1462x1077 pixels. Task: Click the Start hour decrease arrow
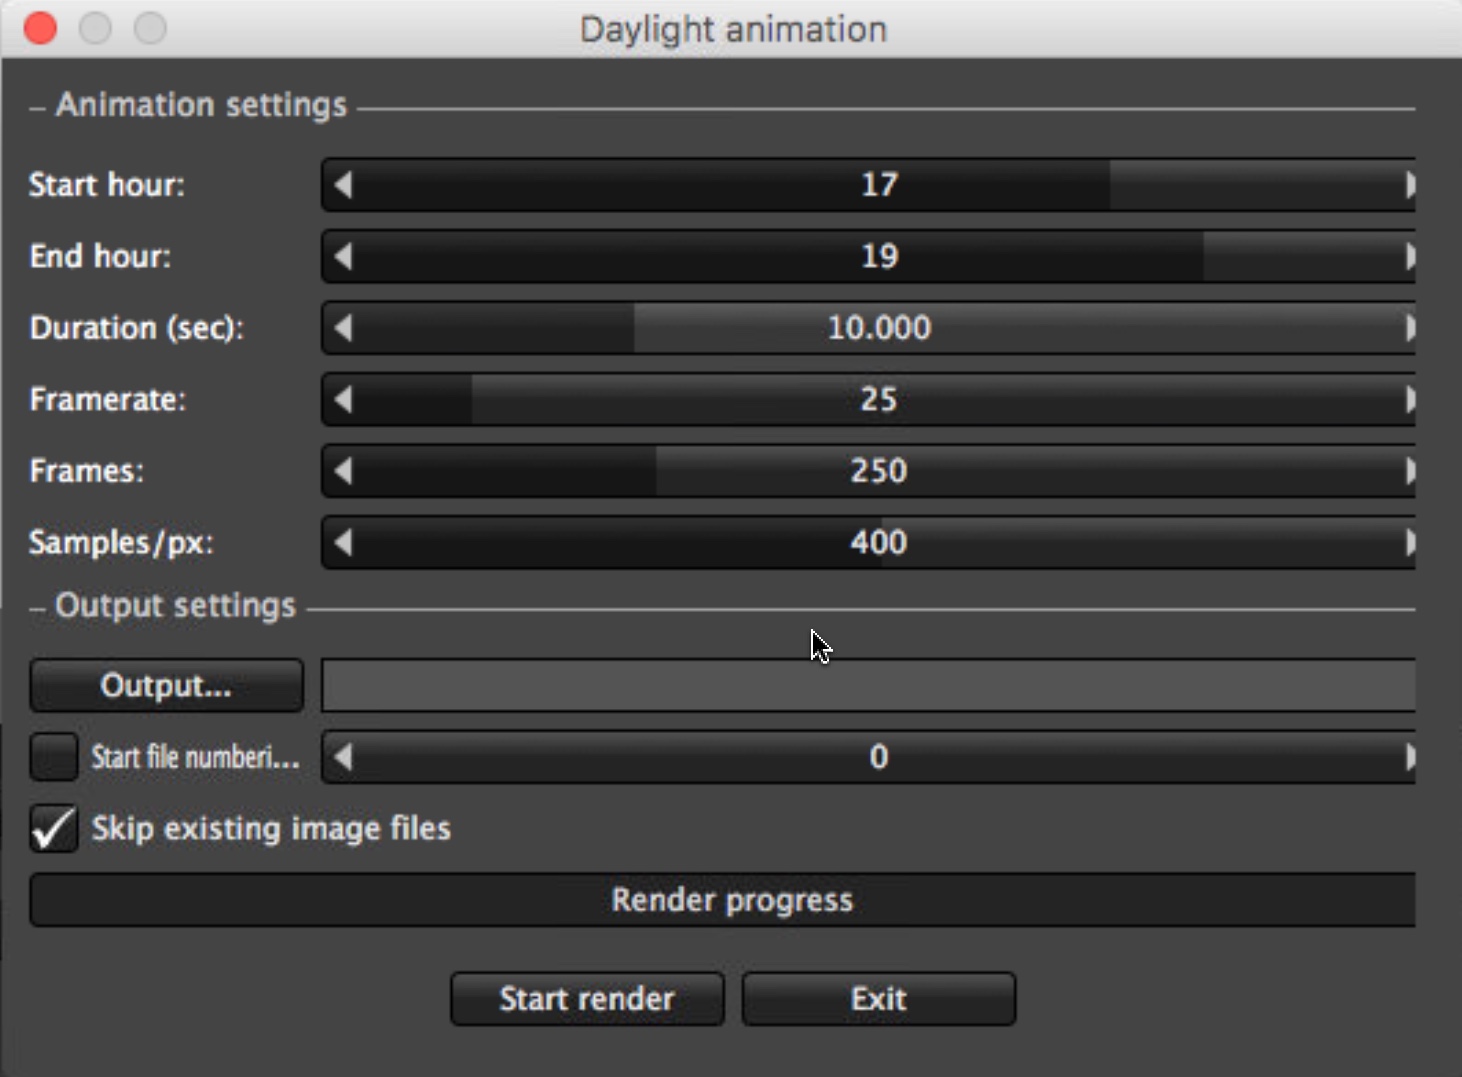343,185
